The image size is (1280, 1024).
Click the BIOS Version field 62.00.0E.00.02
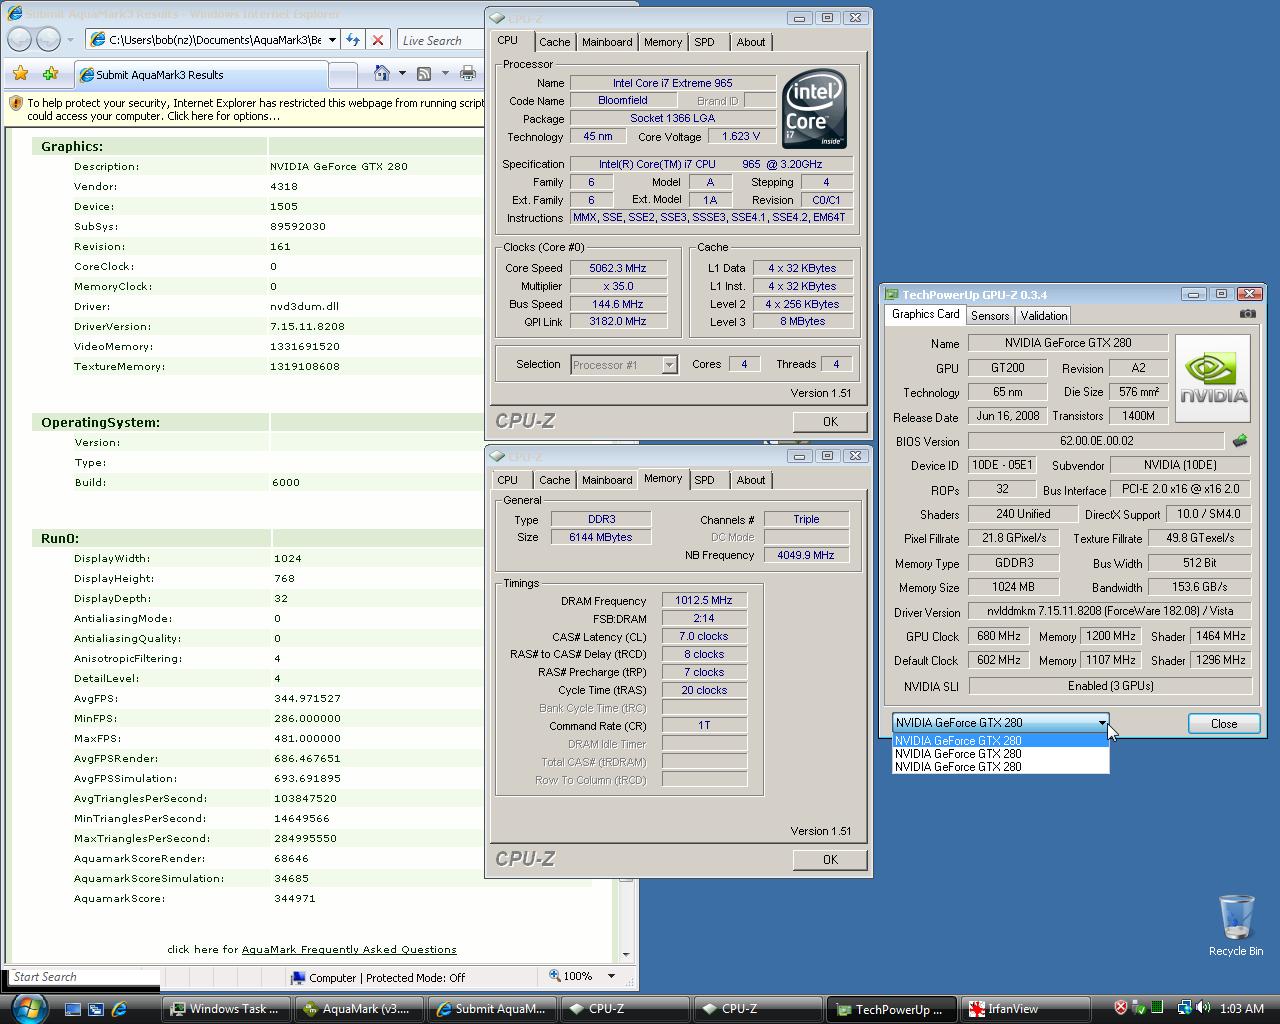point(1096,440)
